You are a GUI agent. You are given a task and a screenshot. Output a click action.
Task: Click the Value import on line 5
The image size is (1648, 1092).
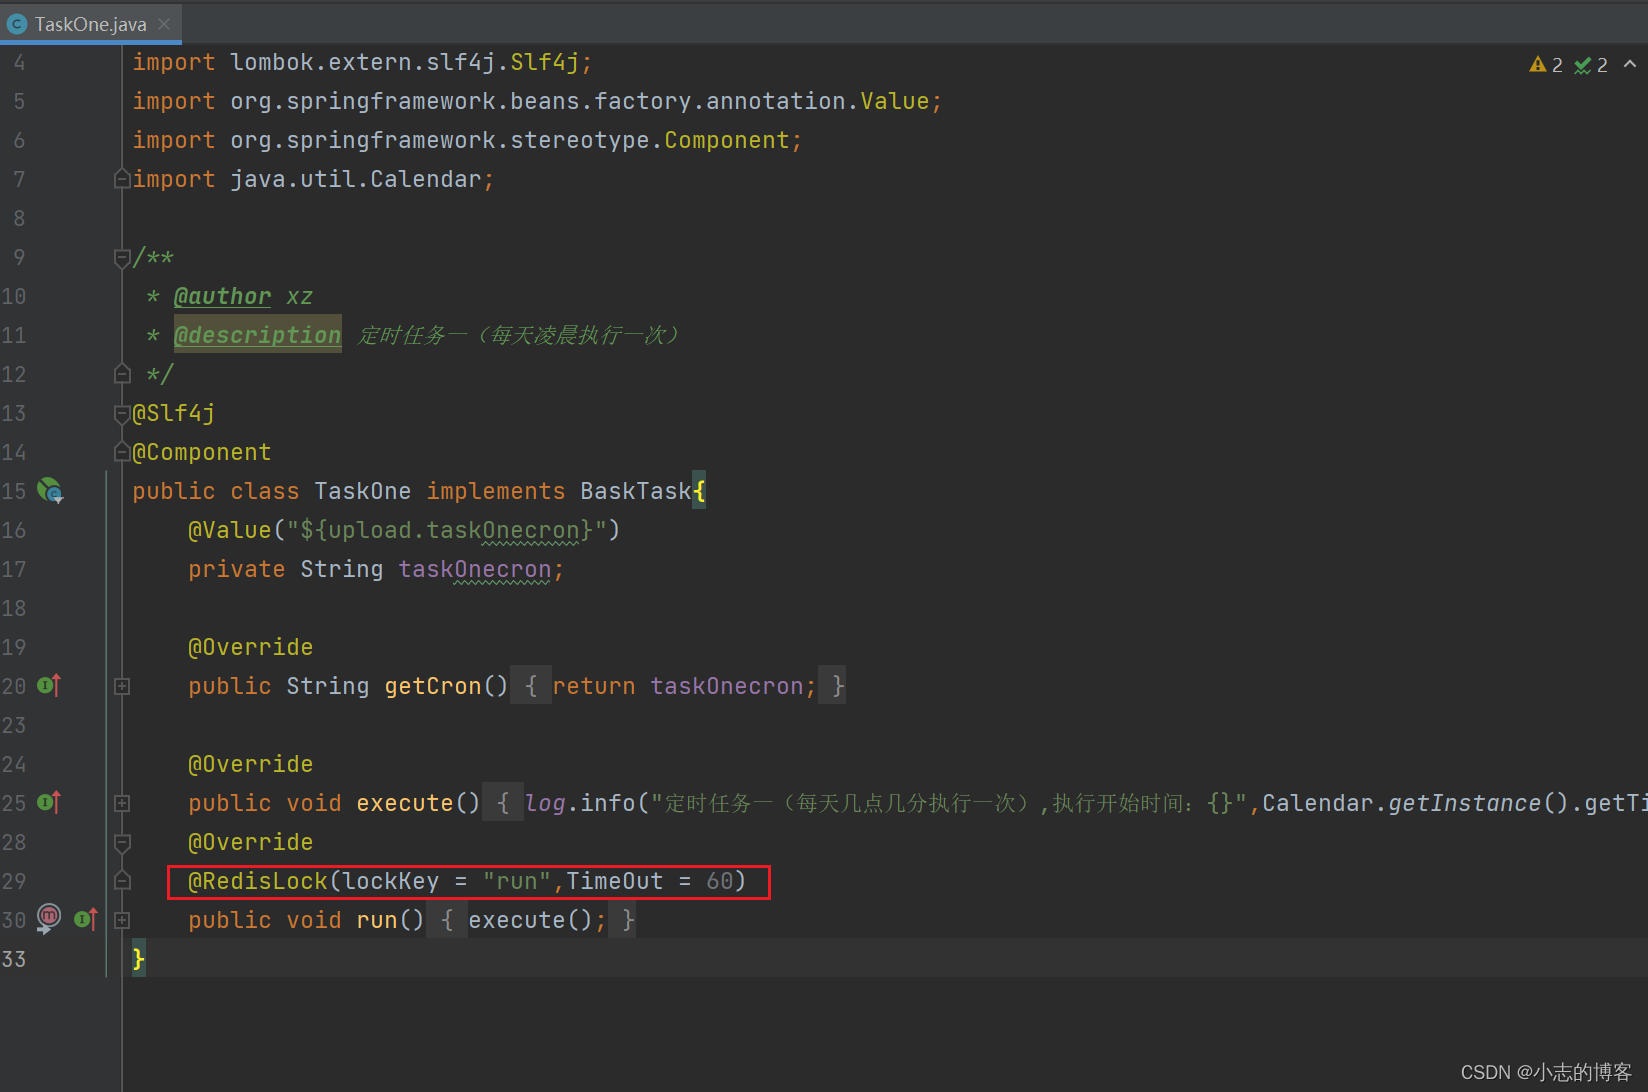pos(895,101)
